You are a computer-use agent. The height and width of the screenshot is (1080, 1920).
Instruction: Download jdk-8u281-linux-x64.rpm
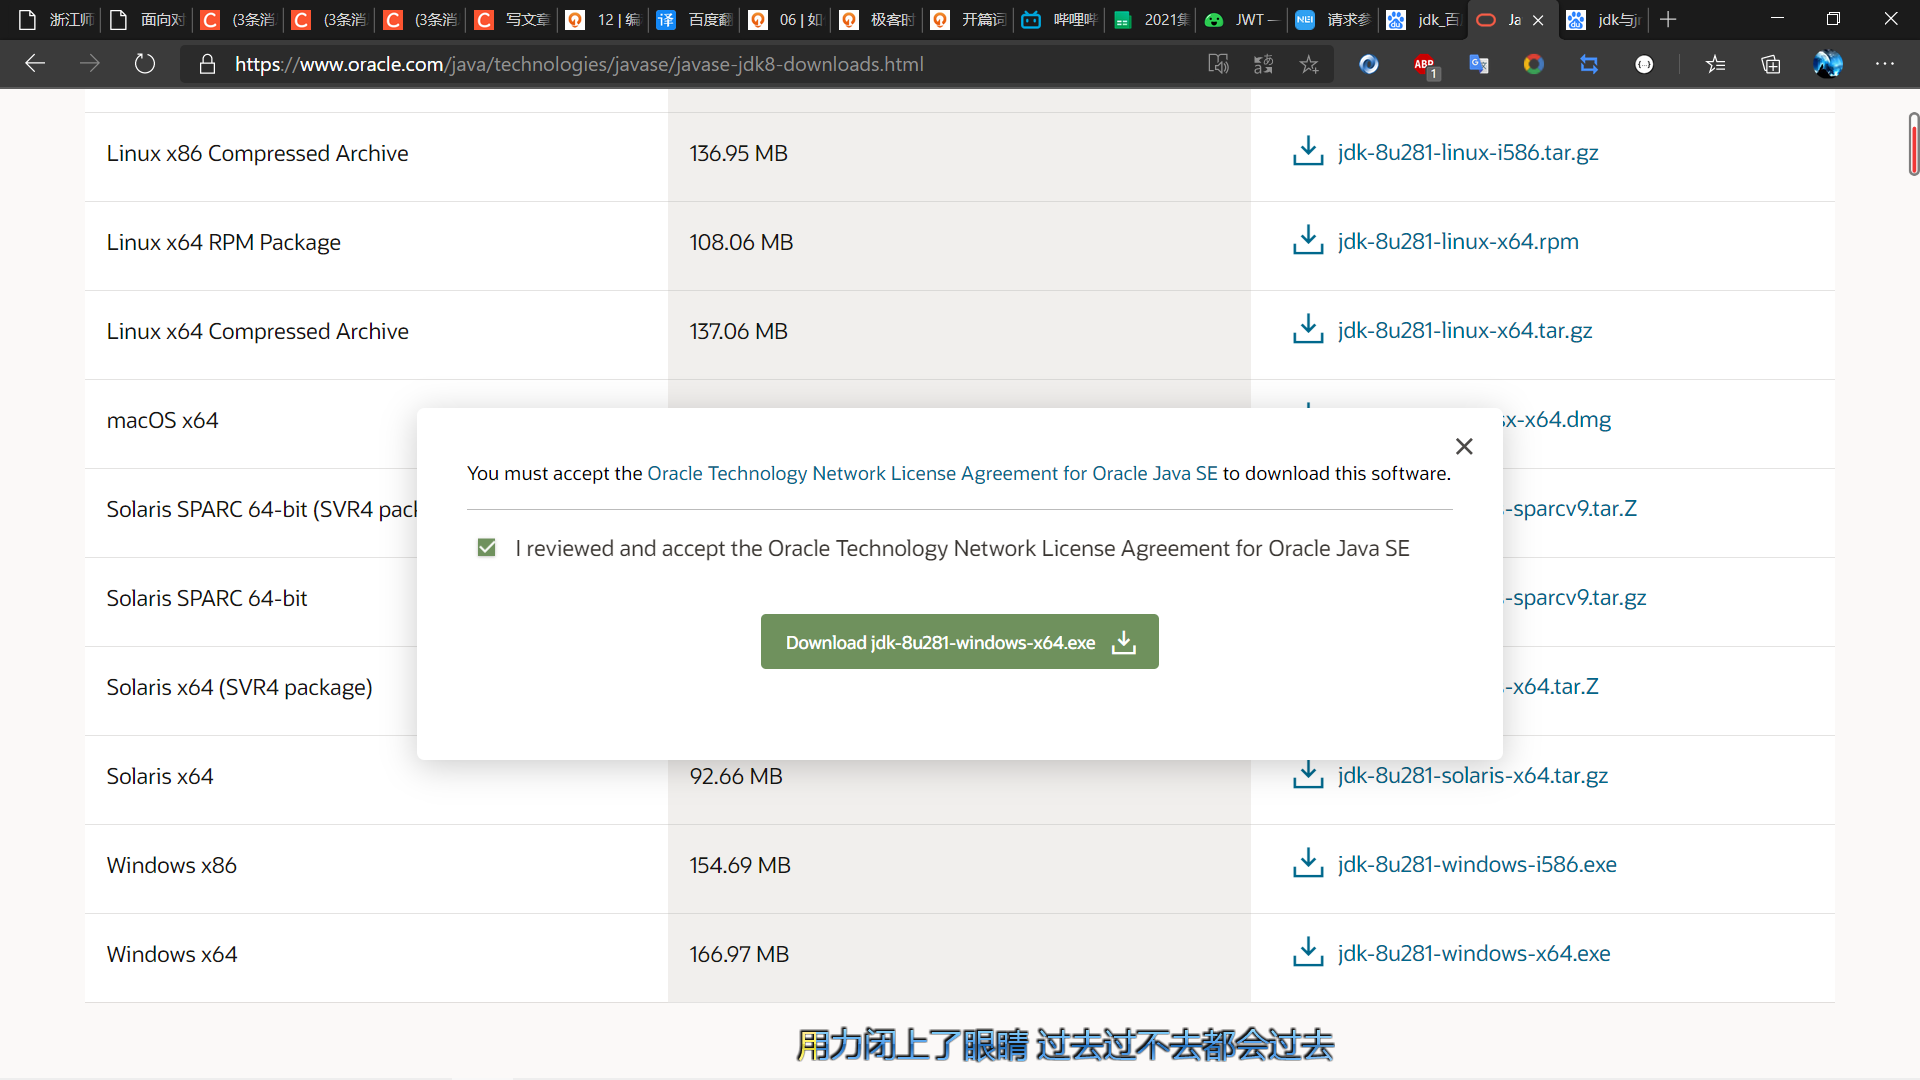pos(1457,242)
